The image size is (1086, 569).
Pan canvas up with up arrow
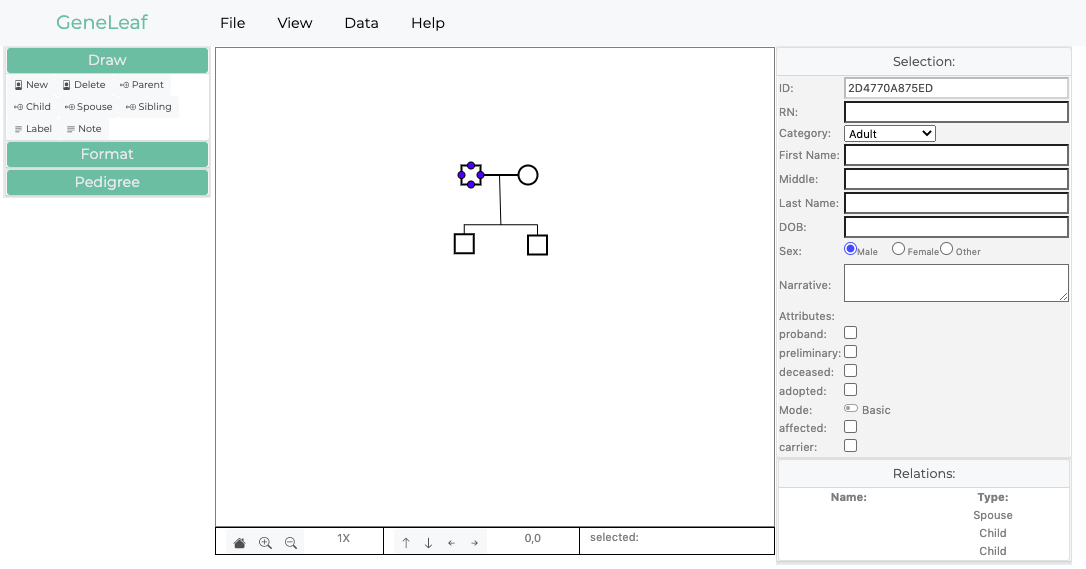(406, 543)
